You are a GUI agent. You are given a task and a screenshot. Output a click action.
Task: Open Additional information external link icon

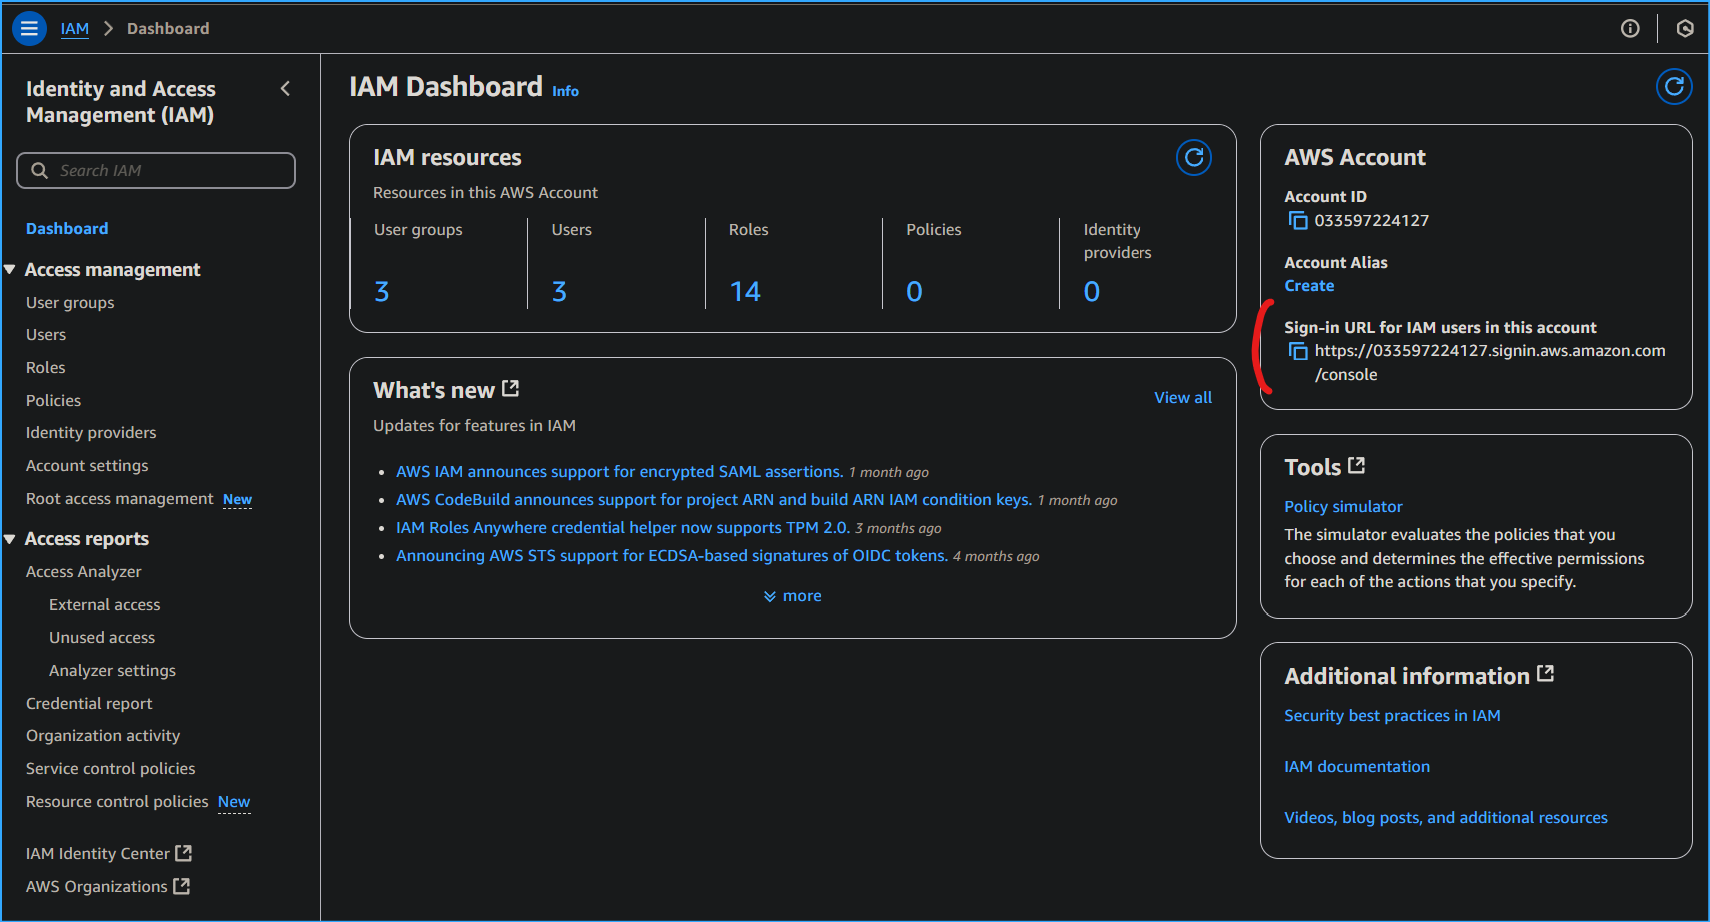pos(1546,672)
